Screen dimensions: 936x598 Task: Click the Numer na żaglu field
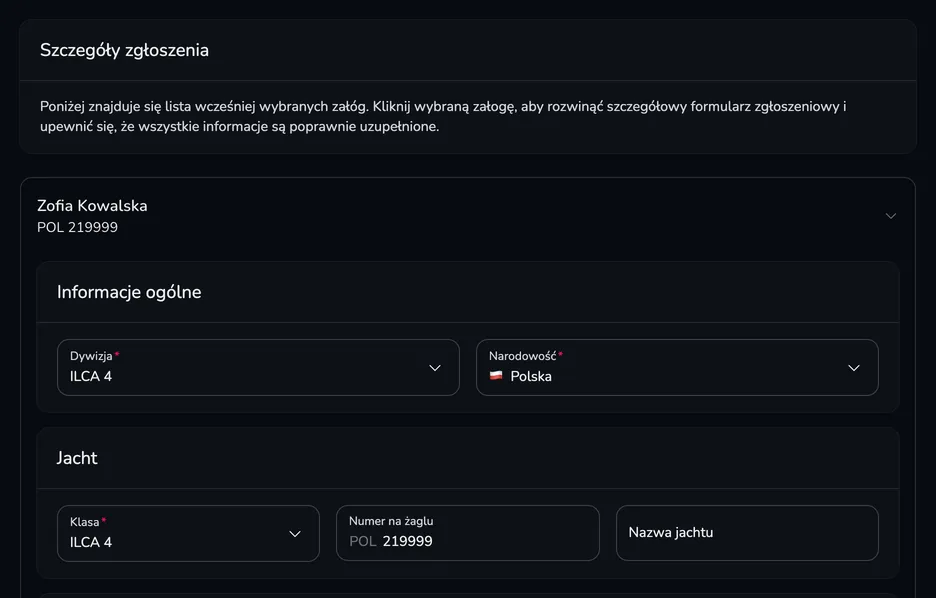pos(467,534)
